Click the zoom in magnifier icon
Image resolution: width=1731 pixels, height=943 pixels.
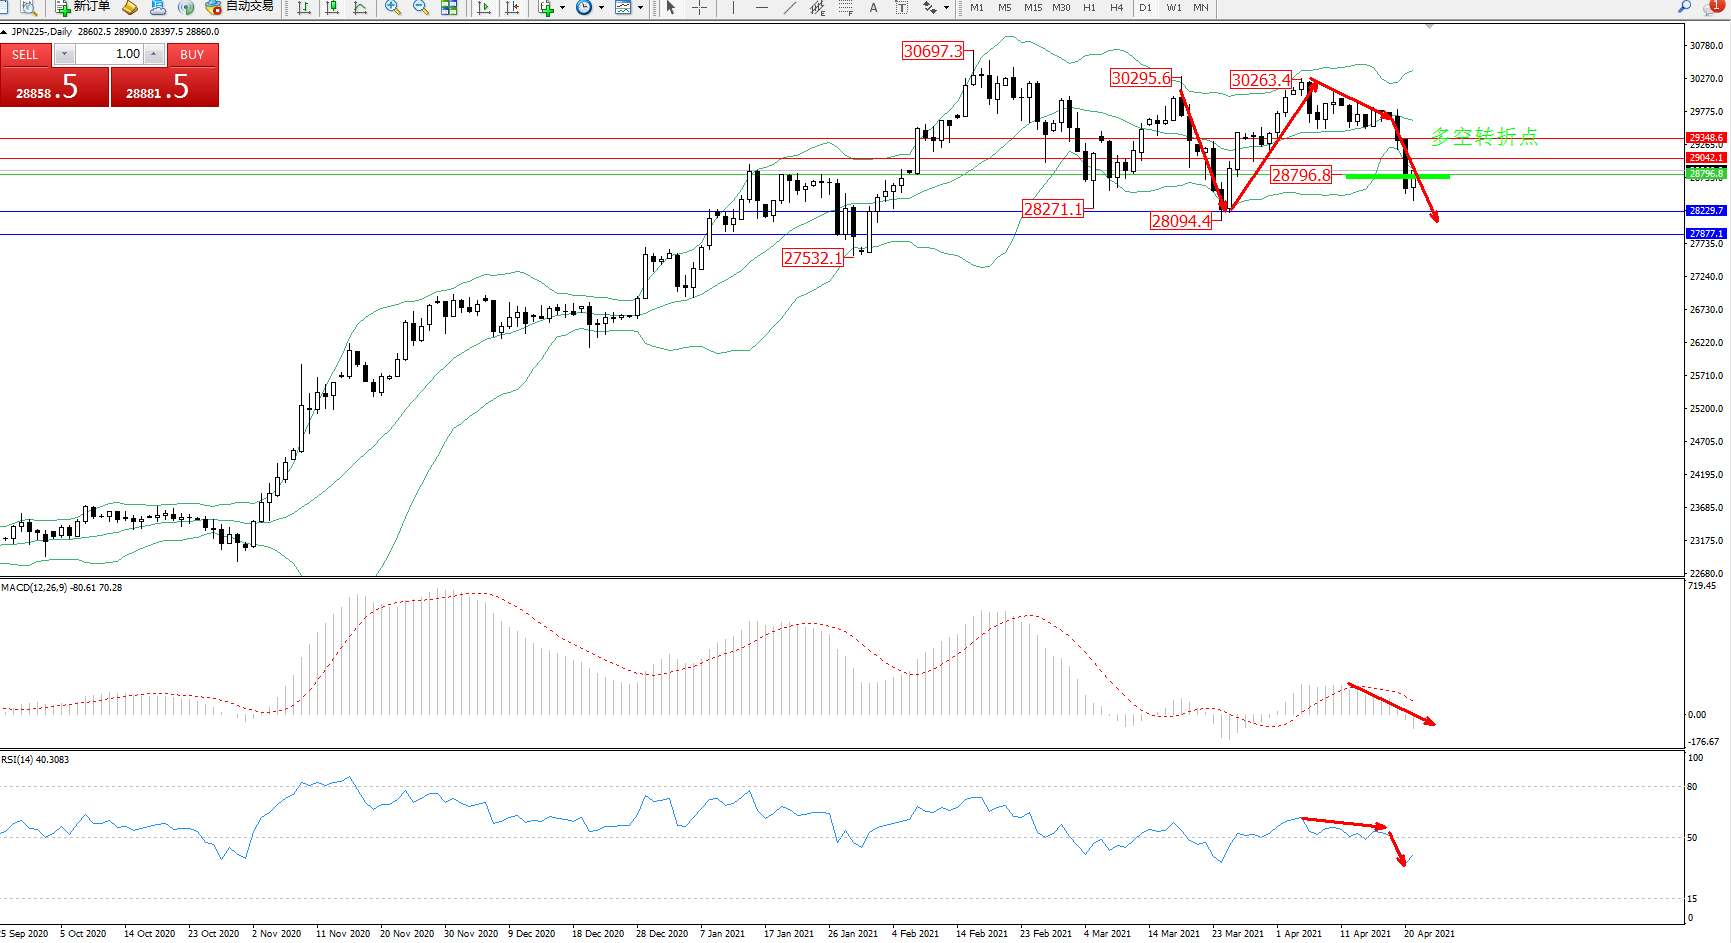[393, 8]
